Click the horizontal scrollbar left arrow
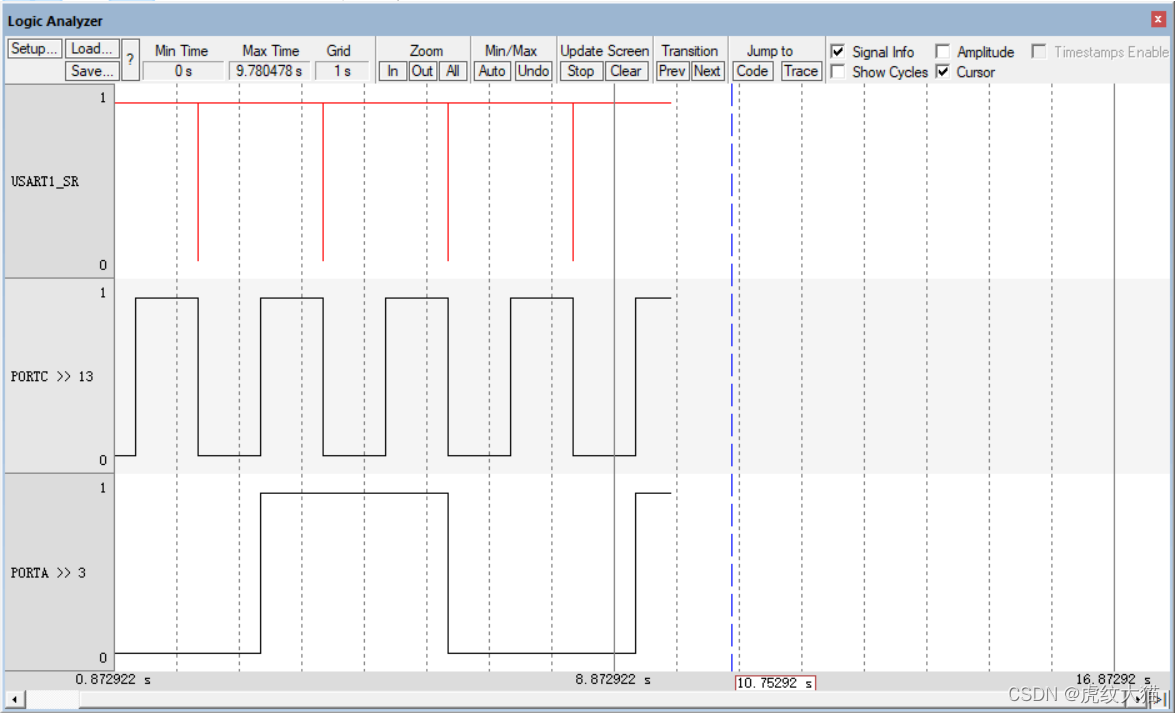The height and width of the screenshot is (713, 1175). [14, 699]
